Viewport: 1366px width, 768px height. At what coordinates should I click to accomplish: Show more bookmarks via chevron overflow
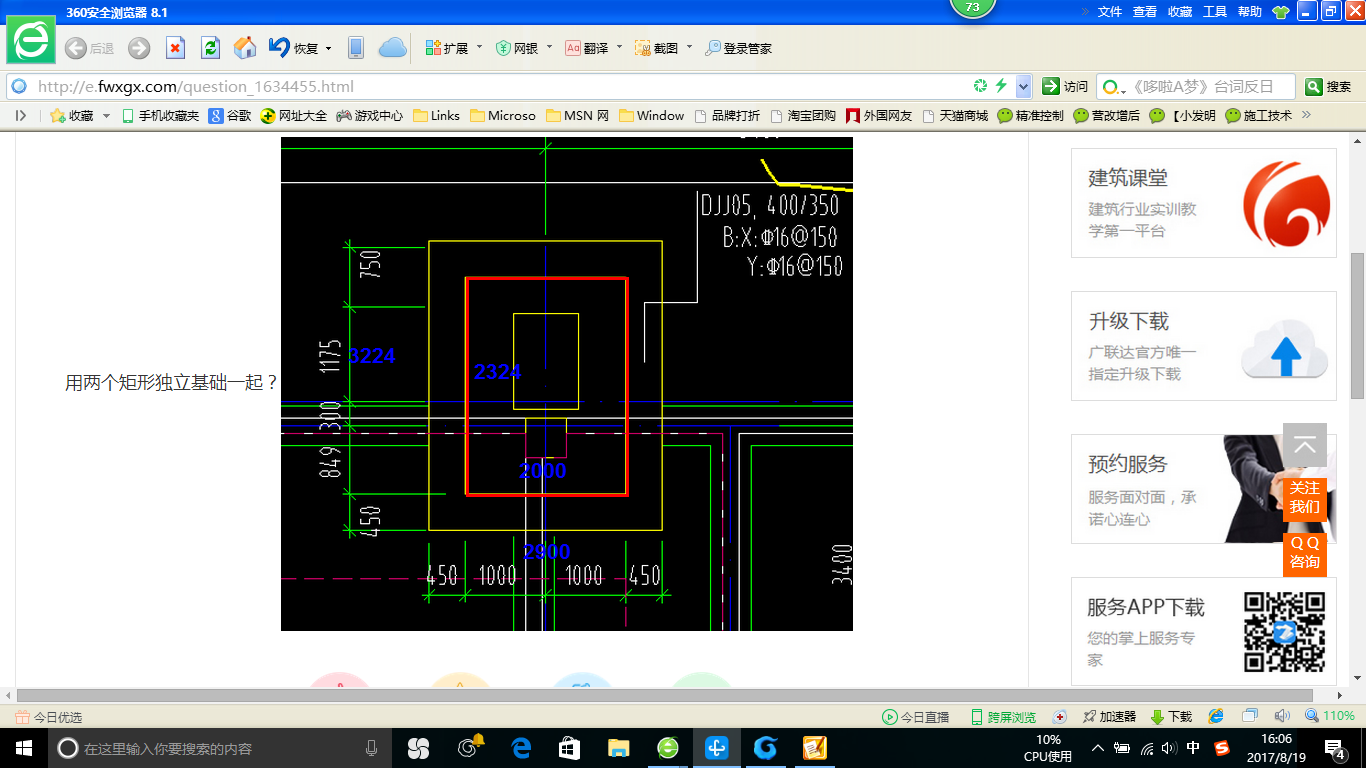(x=1305, y=115)
